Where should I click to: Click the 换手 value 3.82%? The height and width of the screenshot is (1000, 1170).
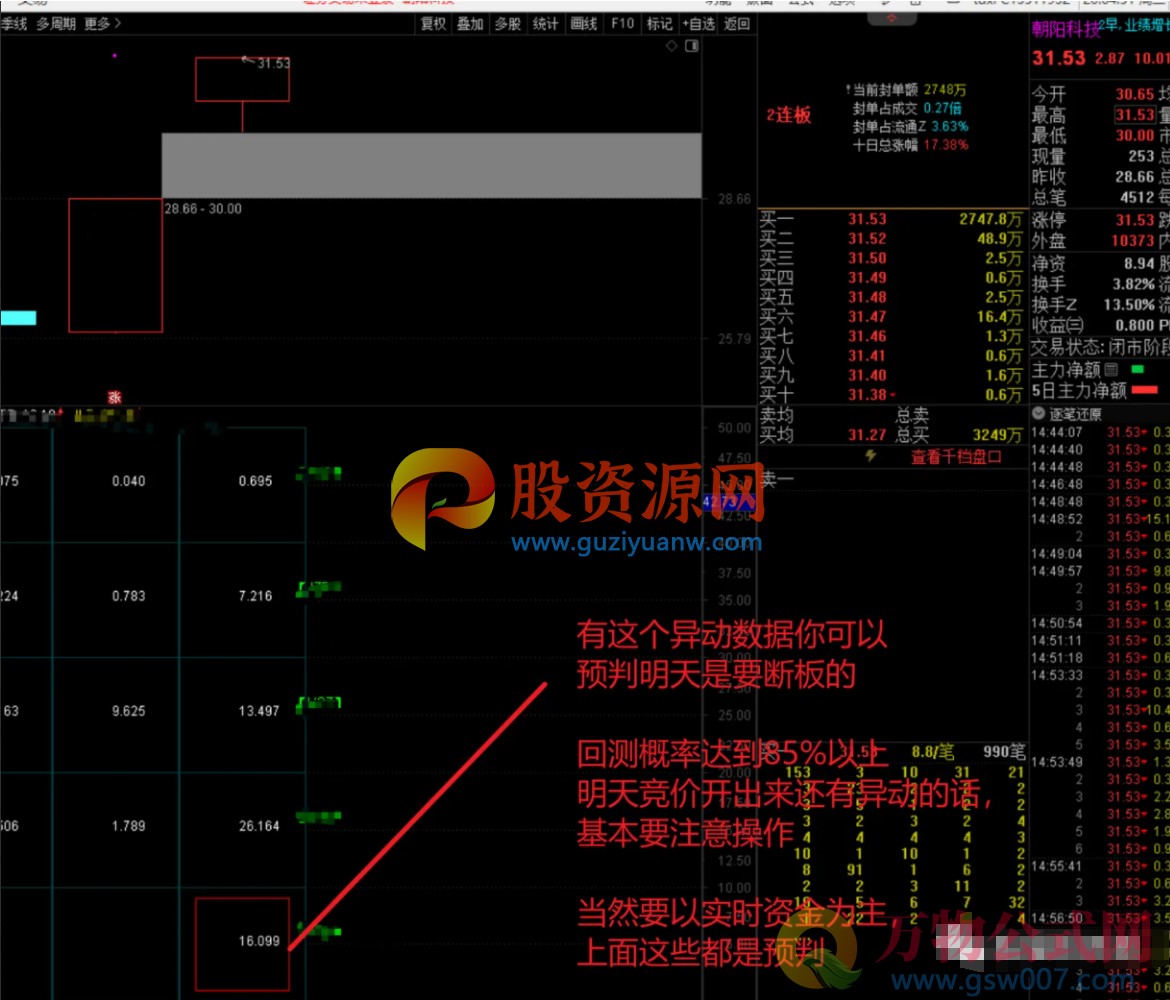1133,284
